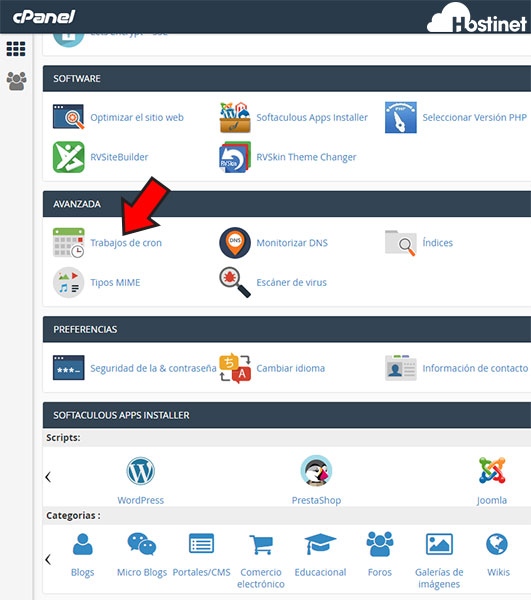Open Seleccionar Versión PHP link
Screen dimensions: 531x600
(474, 117)
